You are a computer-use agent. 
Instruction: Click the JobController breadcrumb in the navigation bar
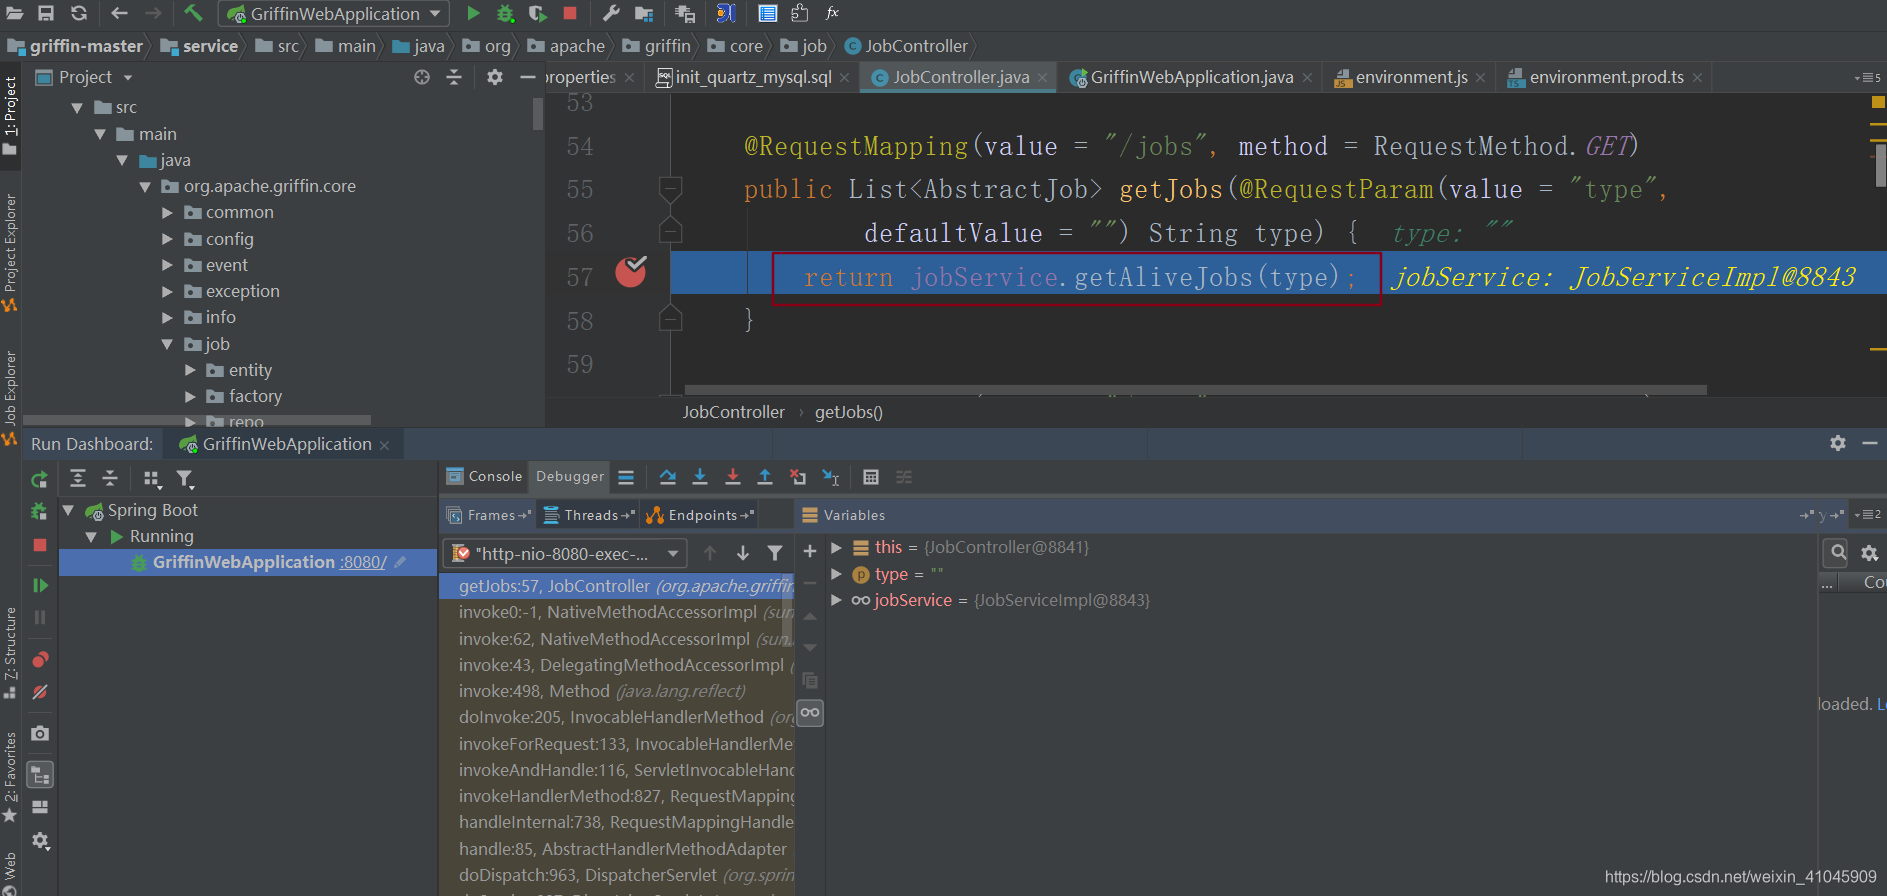click(906, 46)
